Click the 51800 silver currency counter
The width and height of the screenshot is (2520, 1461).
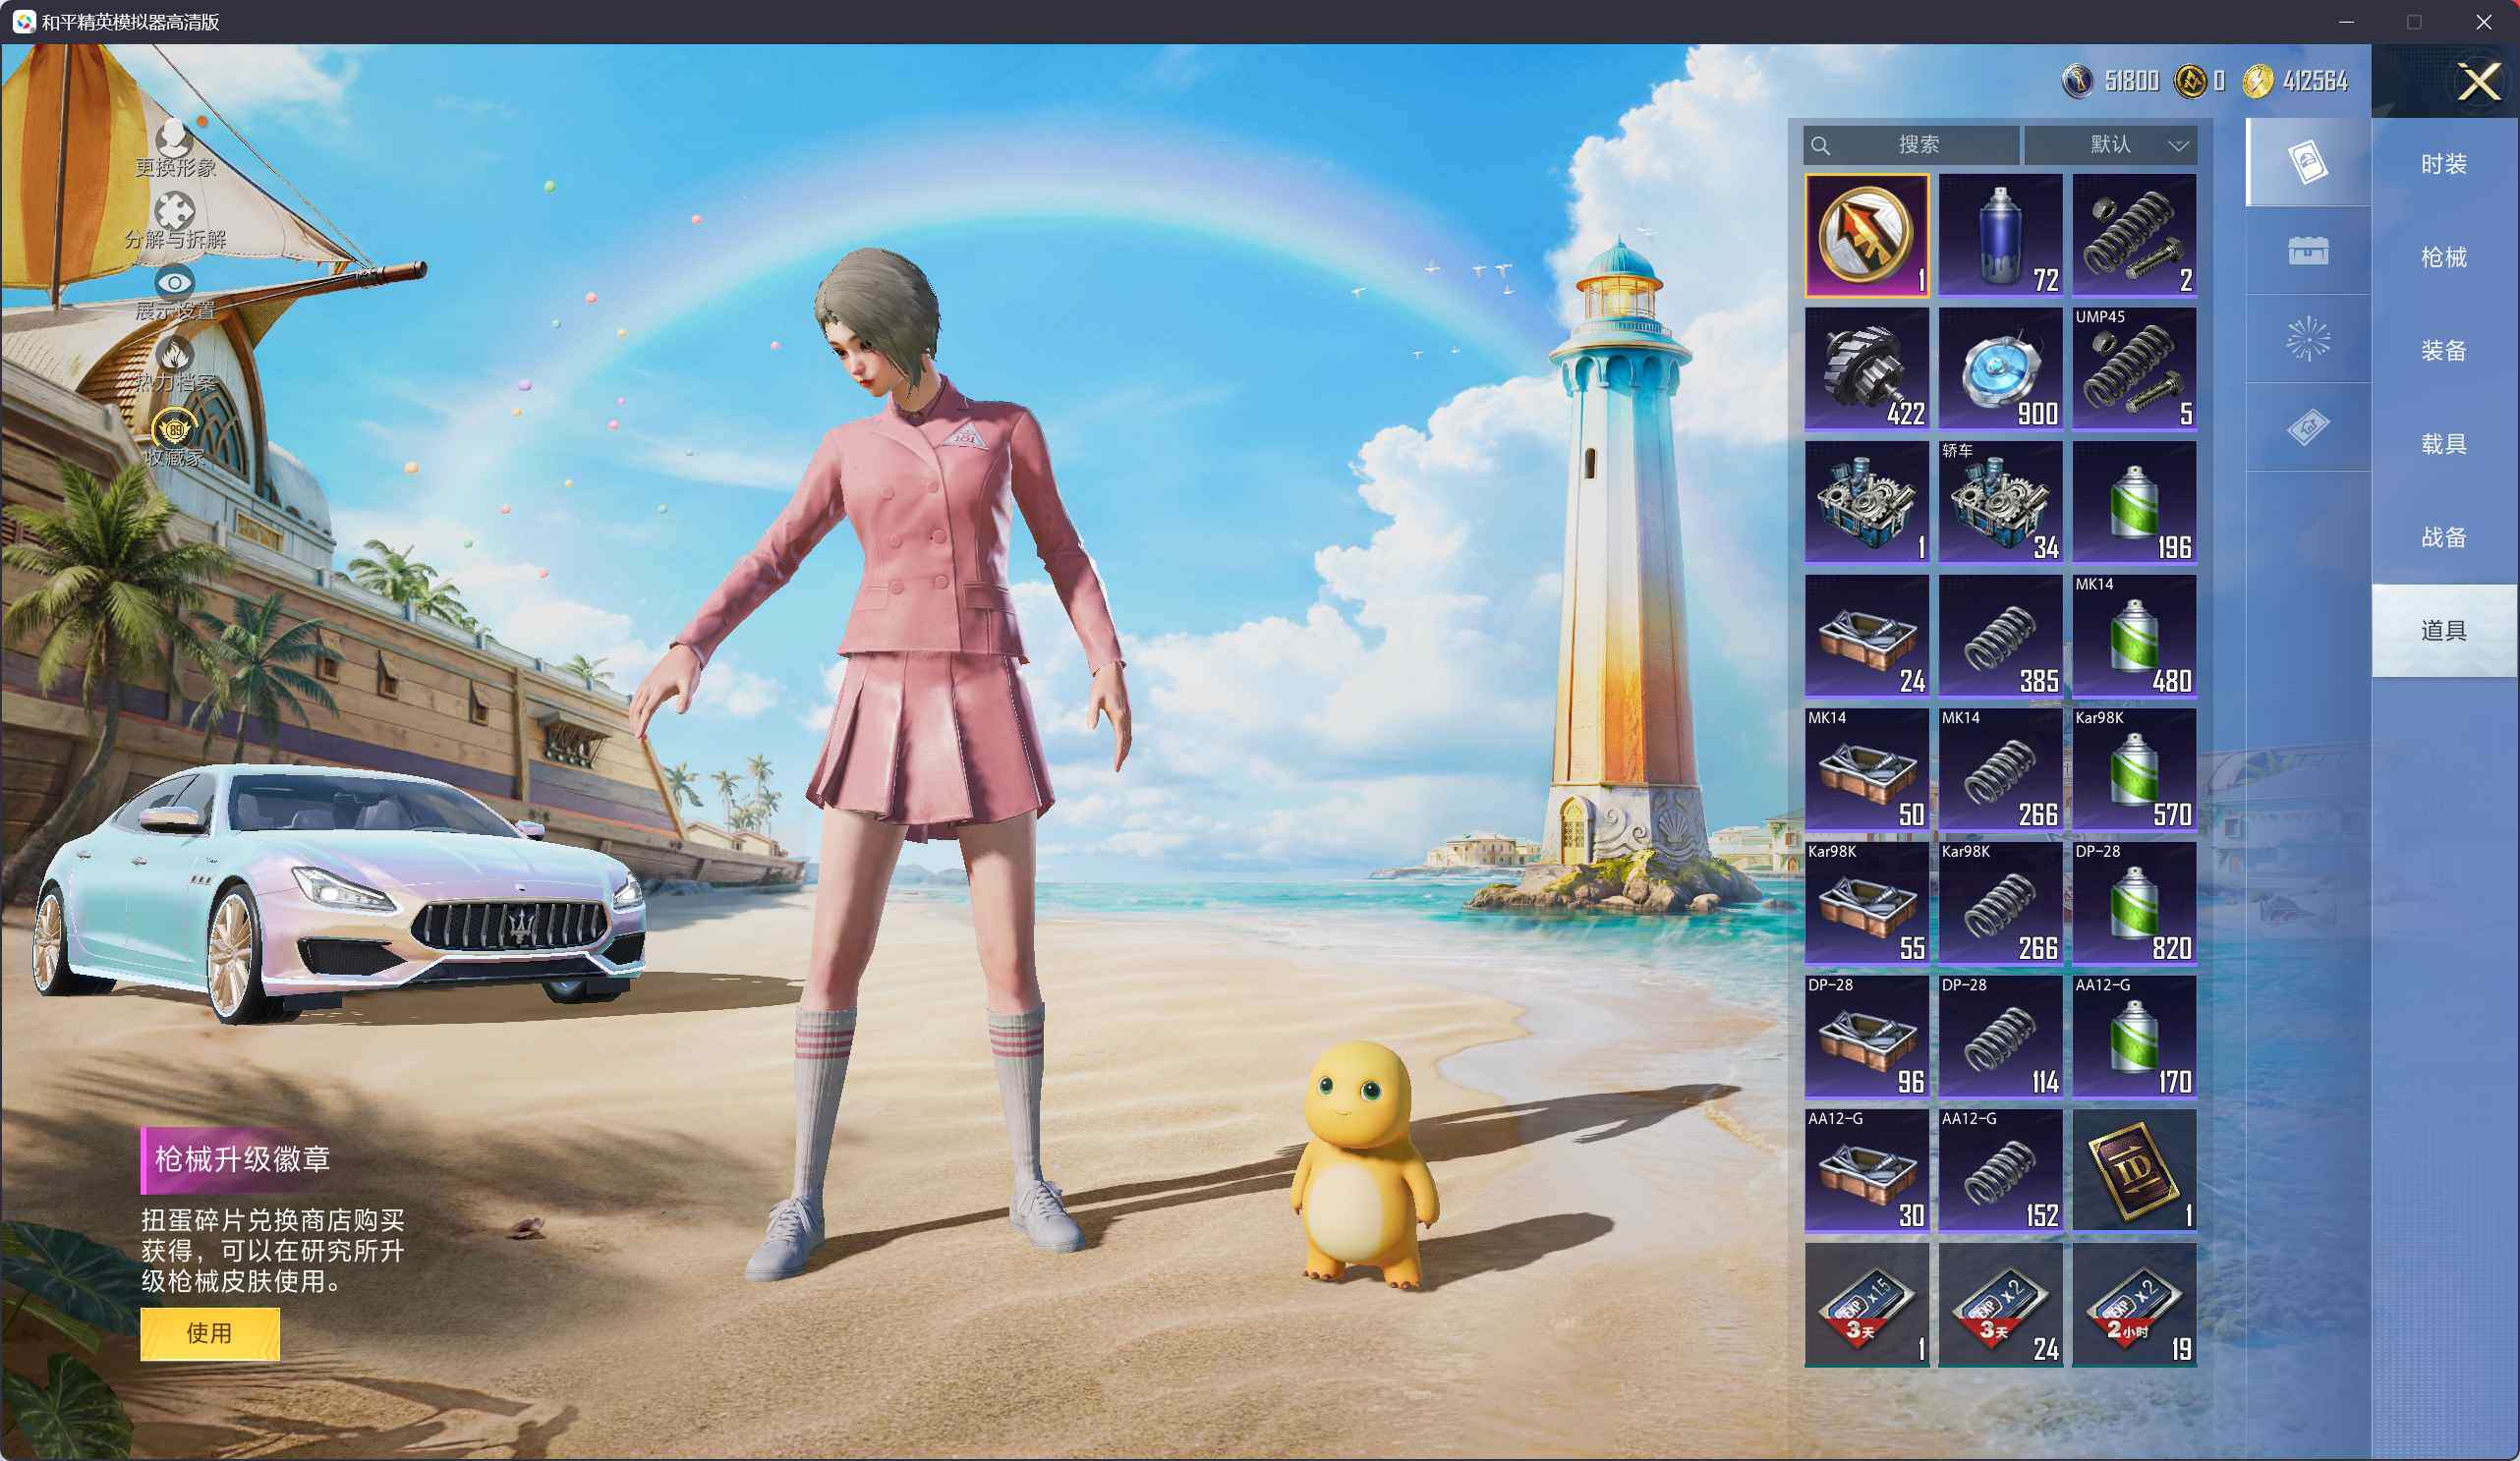point(2111,81)
